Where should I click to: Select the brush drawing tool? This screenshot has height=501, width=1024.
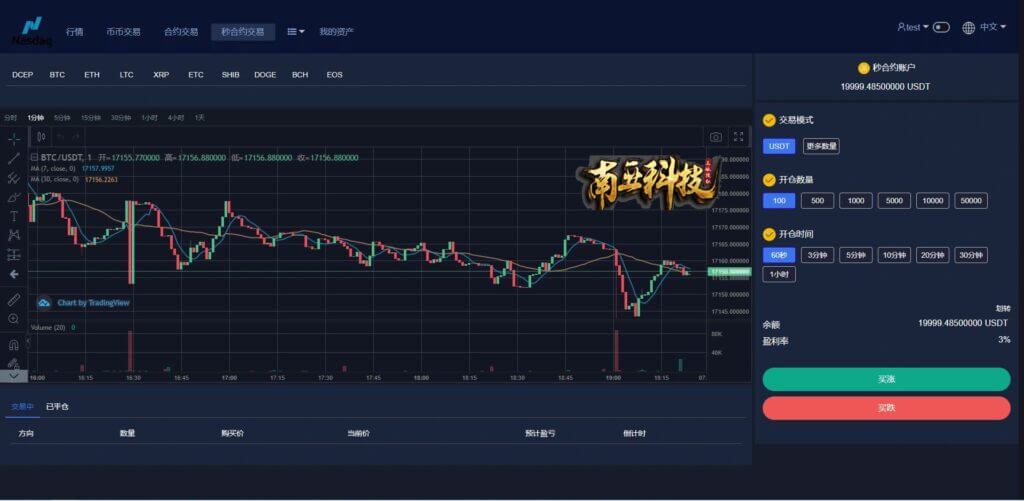point(14,197)
